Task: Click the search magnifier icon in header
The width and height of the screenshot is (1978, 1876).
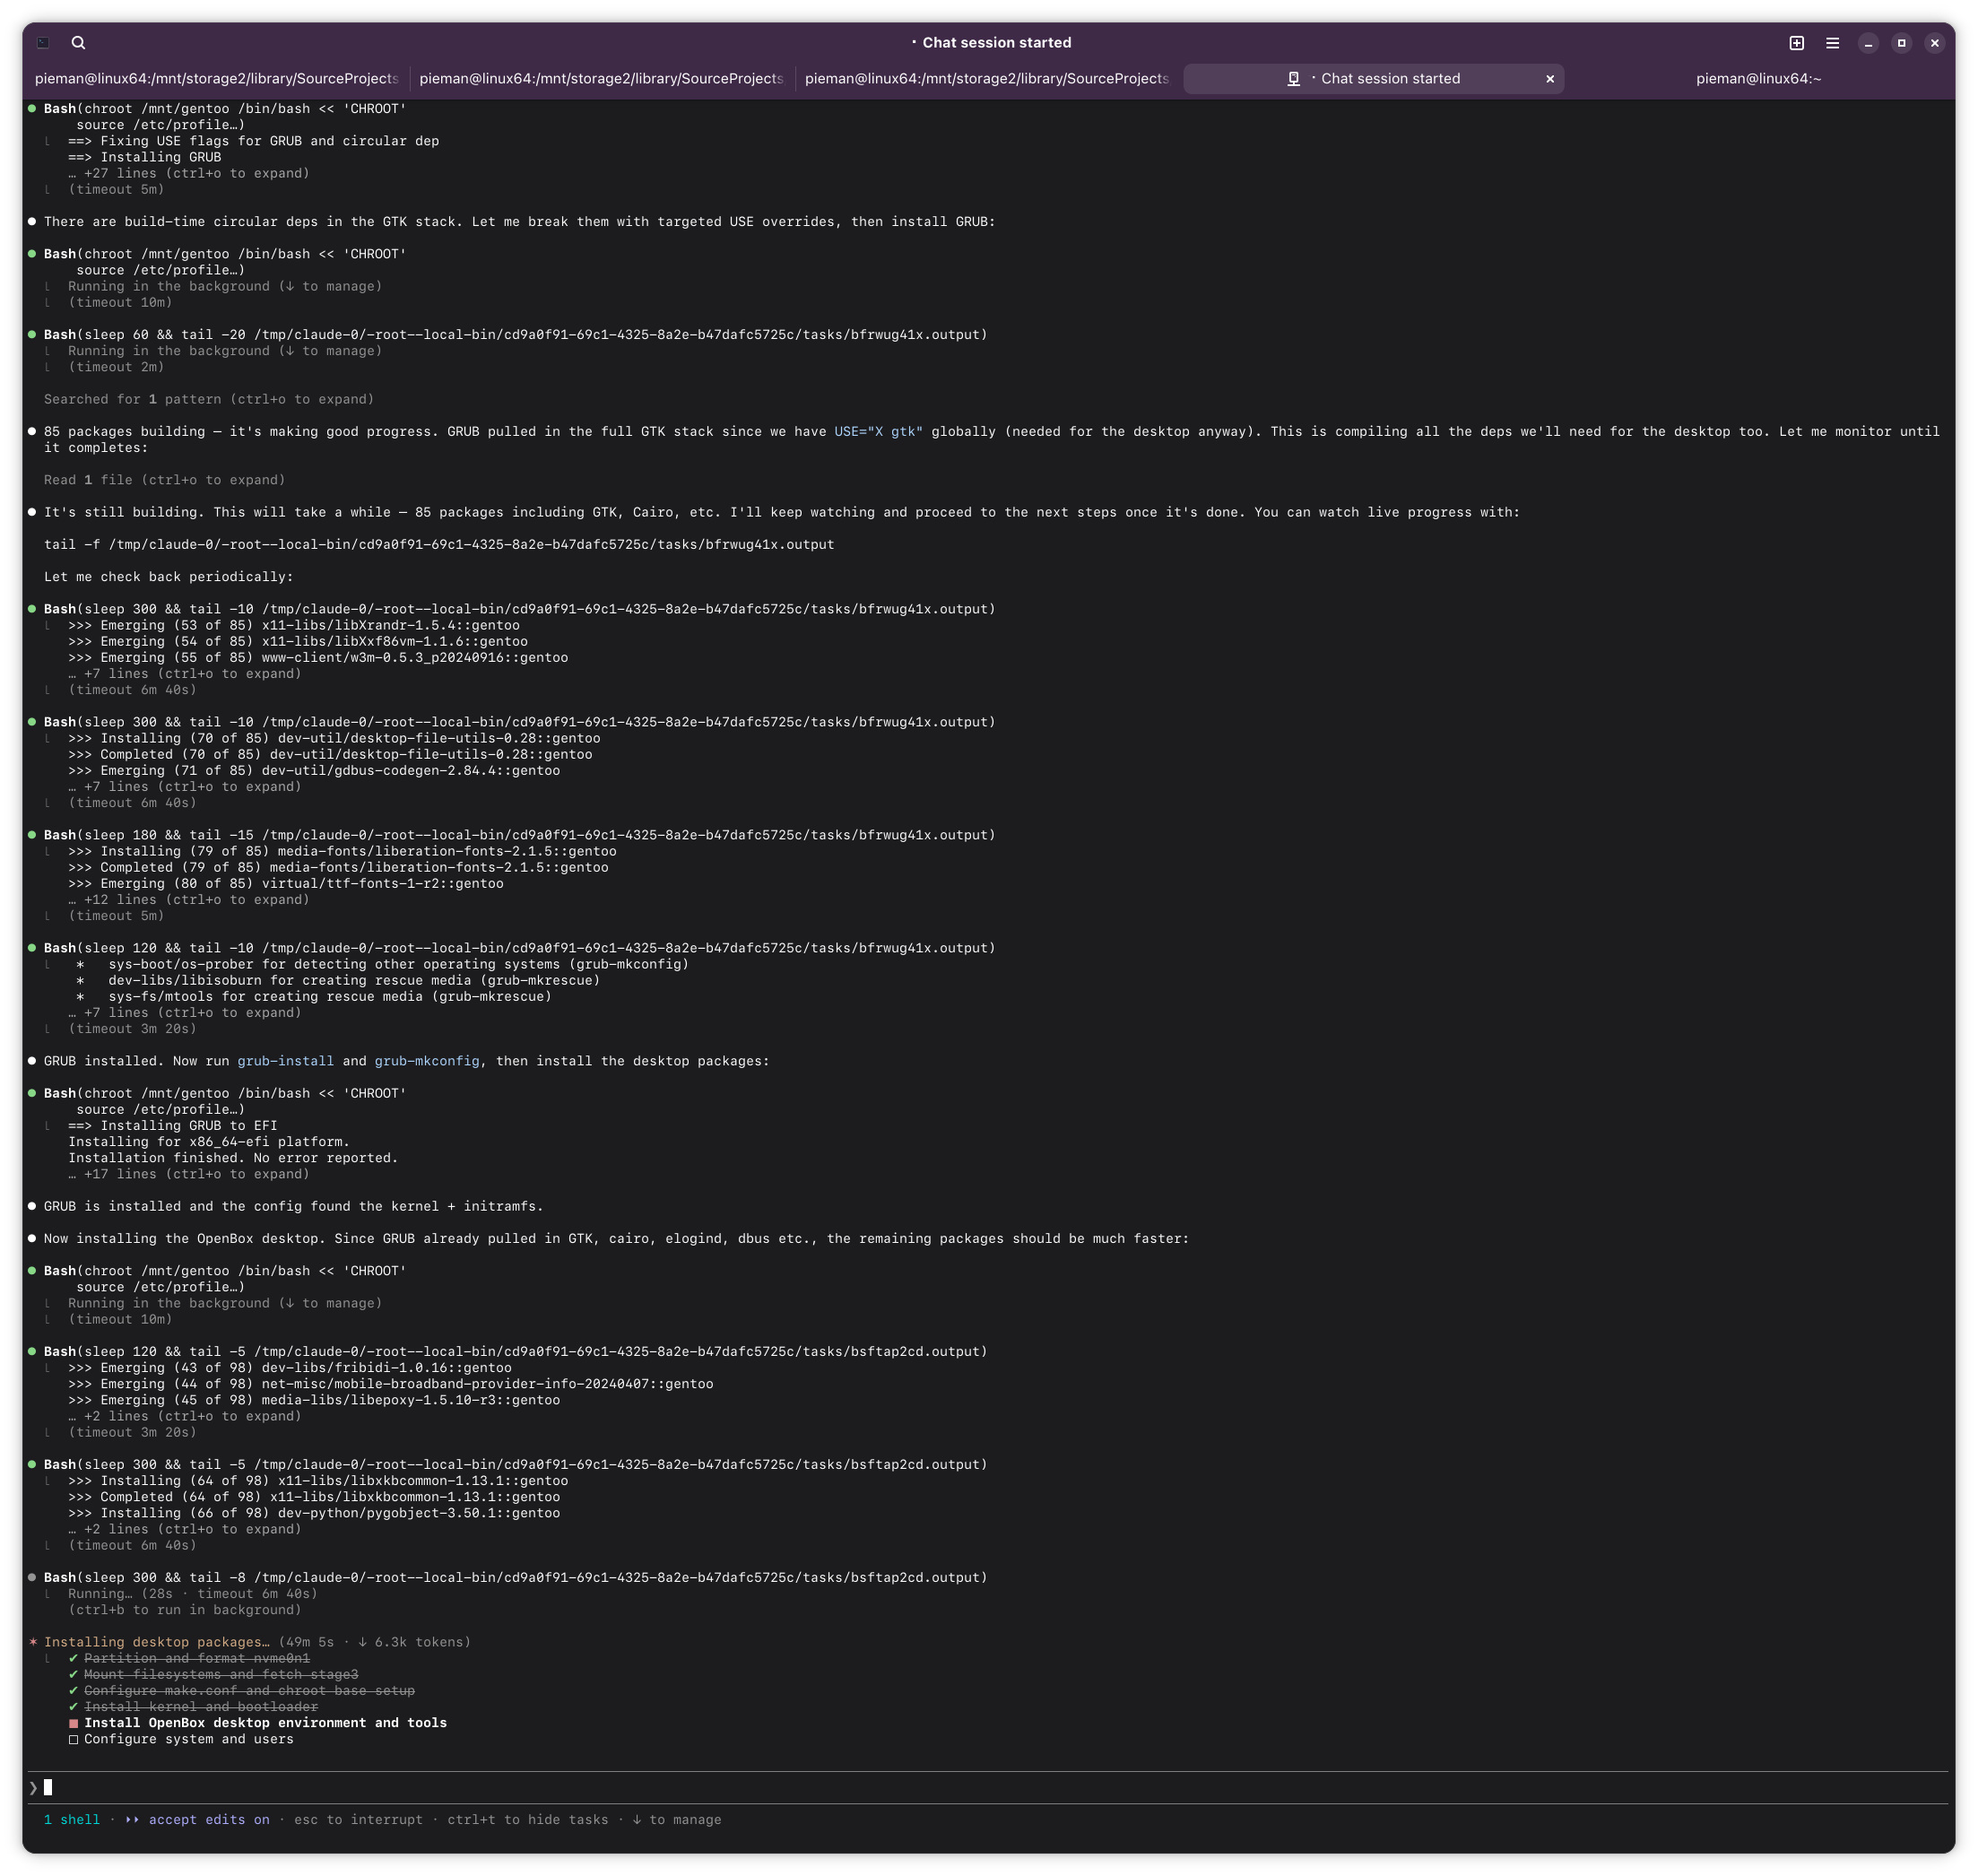Action: coord(78,43)
